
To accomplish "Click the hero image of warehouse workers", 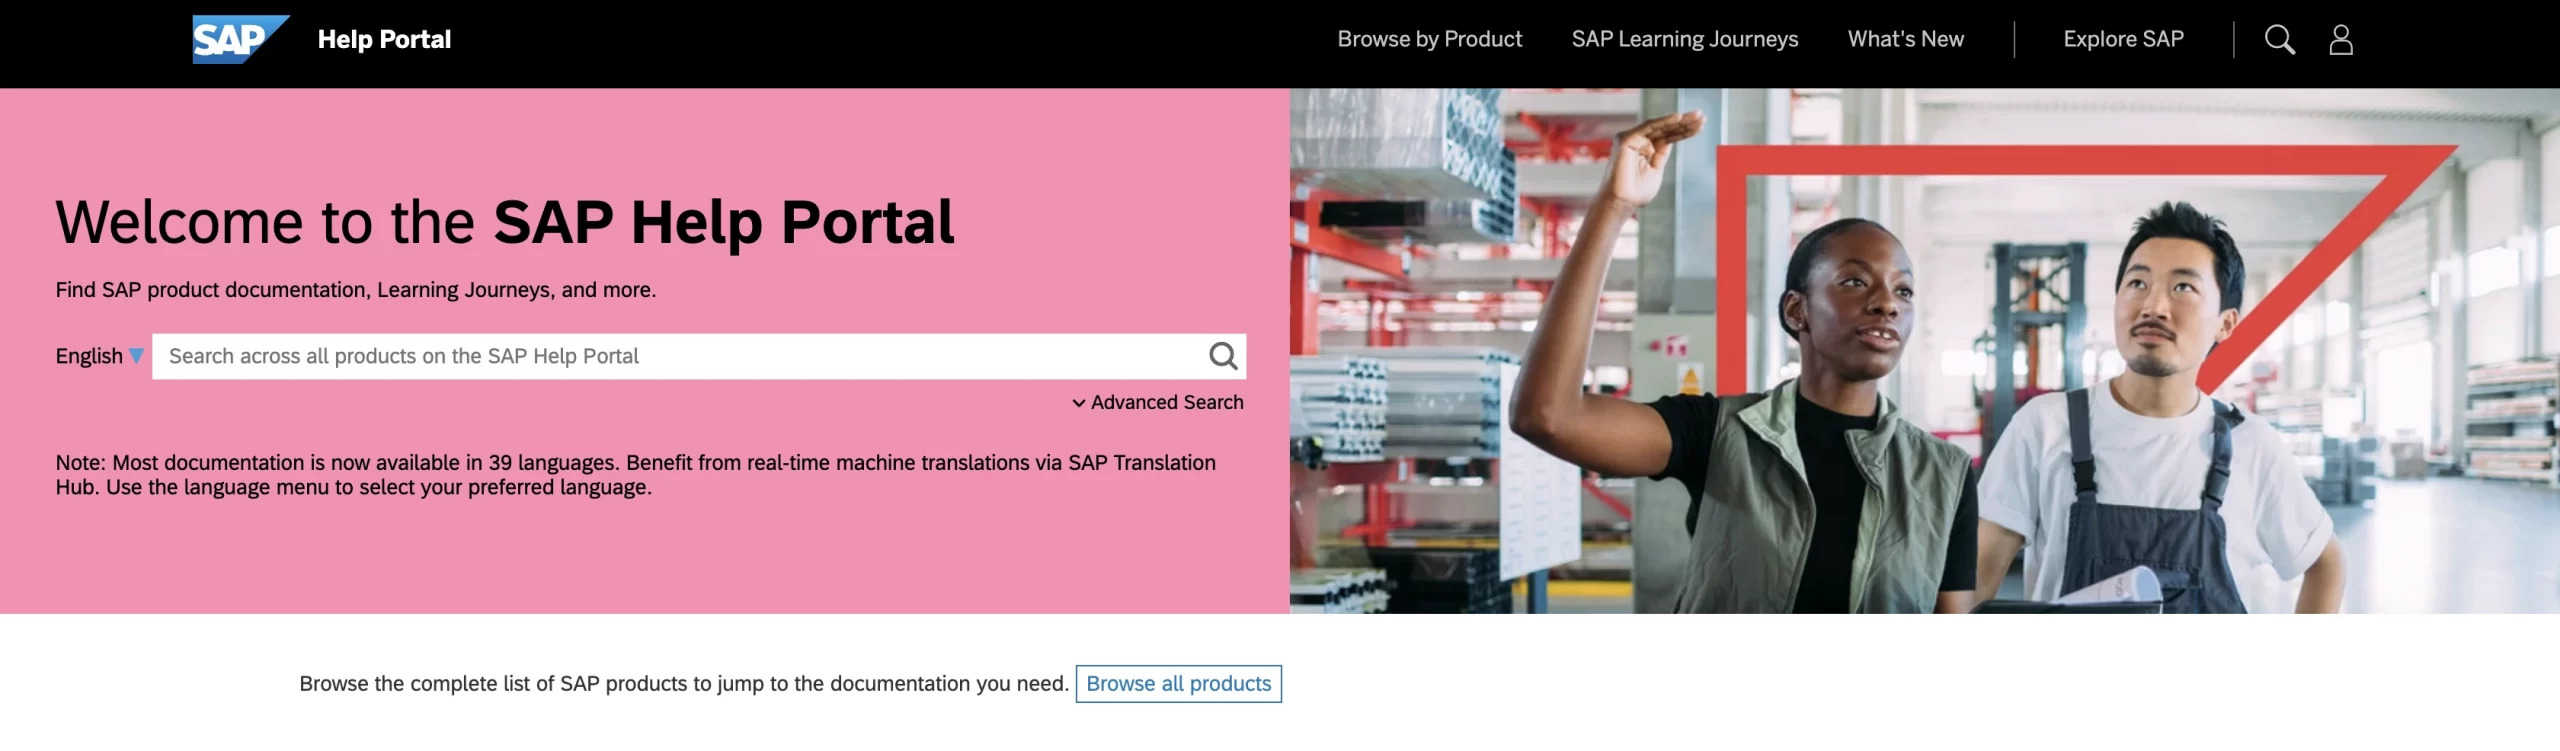I will [x=1924, y=351].
